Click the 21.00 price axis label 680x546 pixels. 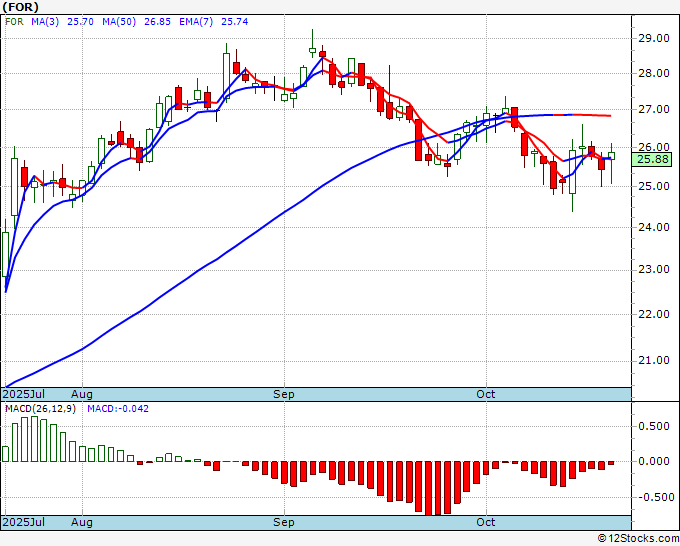[654, 360]
